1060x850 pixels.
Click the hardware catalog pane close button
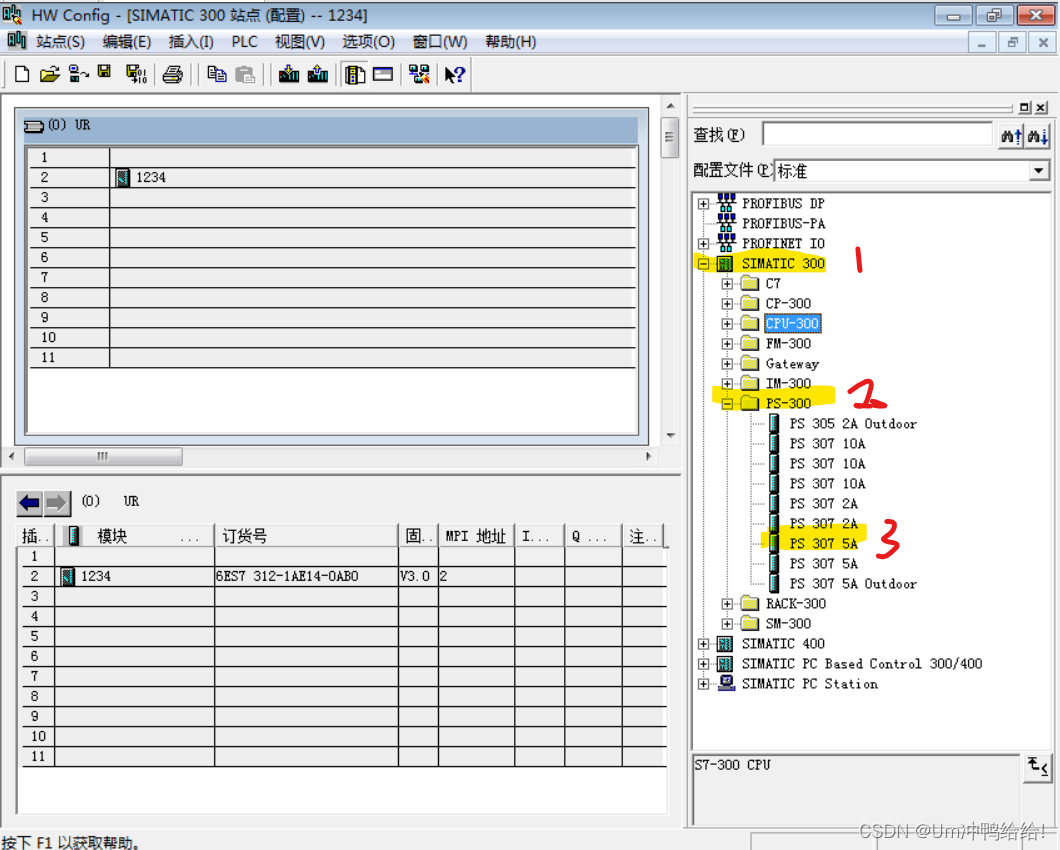1041,107
